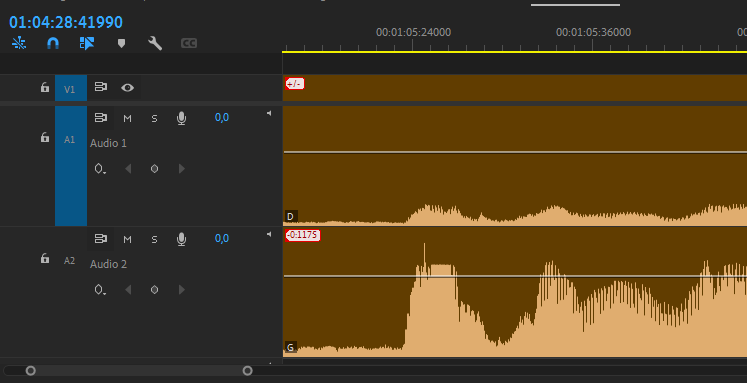
Task: Toggle Linked Selection icon
Action: [x=87, y=43]
